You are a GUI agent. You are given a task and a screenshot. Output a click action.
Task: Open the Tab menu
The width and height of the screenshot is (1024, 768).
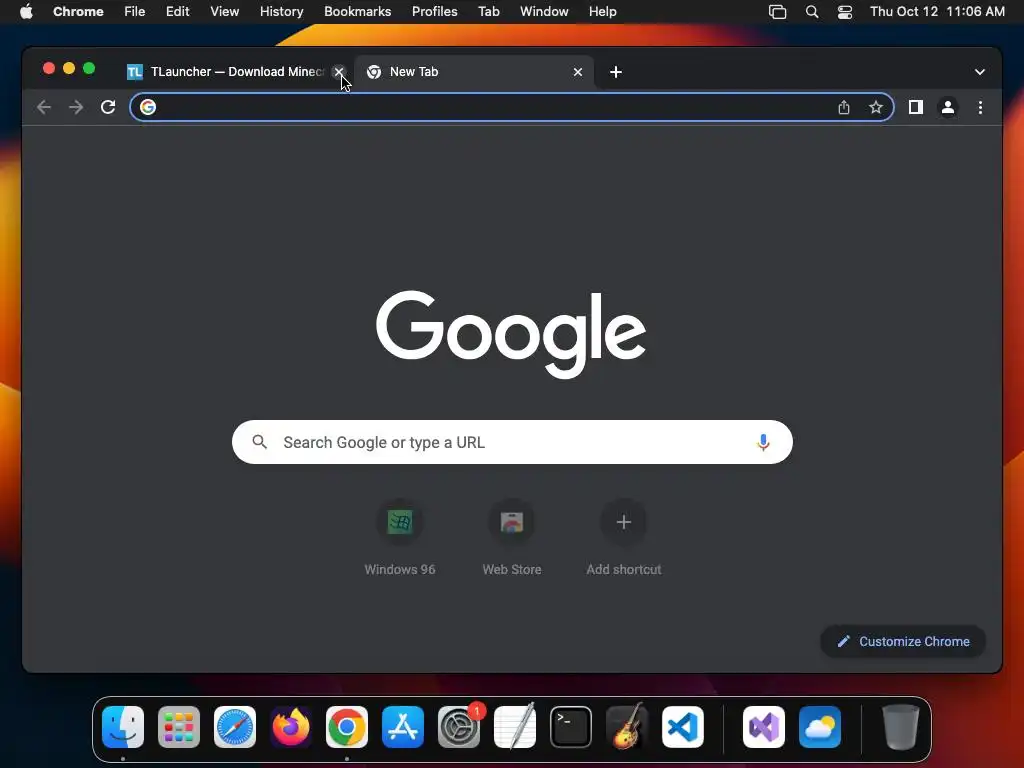488,12
